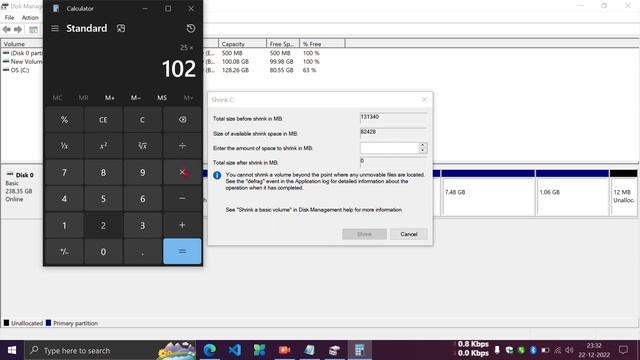Click digit 5 on Calculator keypad
This screenshot has height=360, width=640.
click(103, 198)
